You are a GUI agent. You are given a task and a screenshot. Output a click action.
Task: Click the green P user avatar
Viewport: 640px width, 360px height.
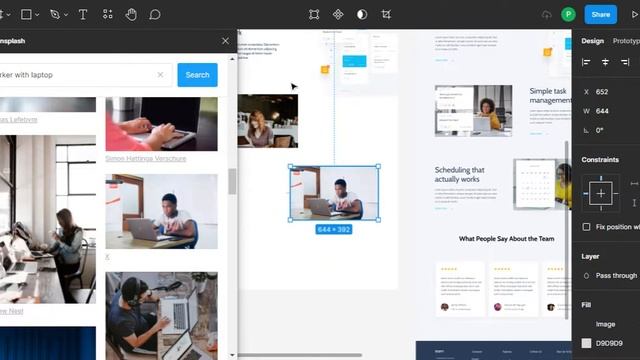(x=568, y=15)
